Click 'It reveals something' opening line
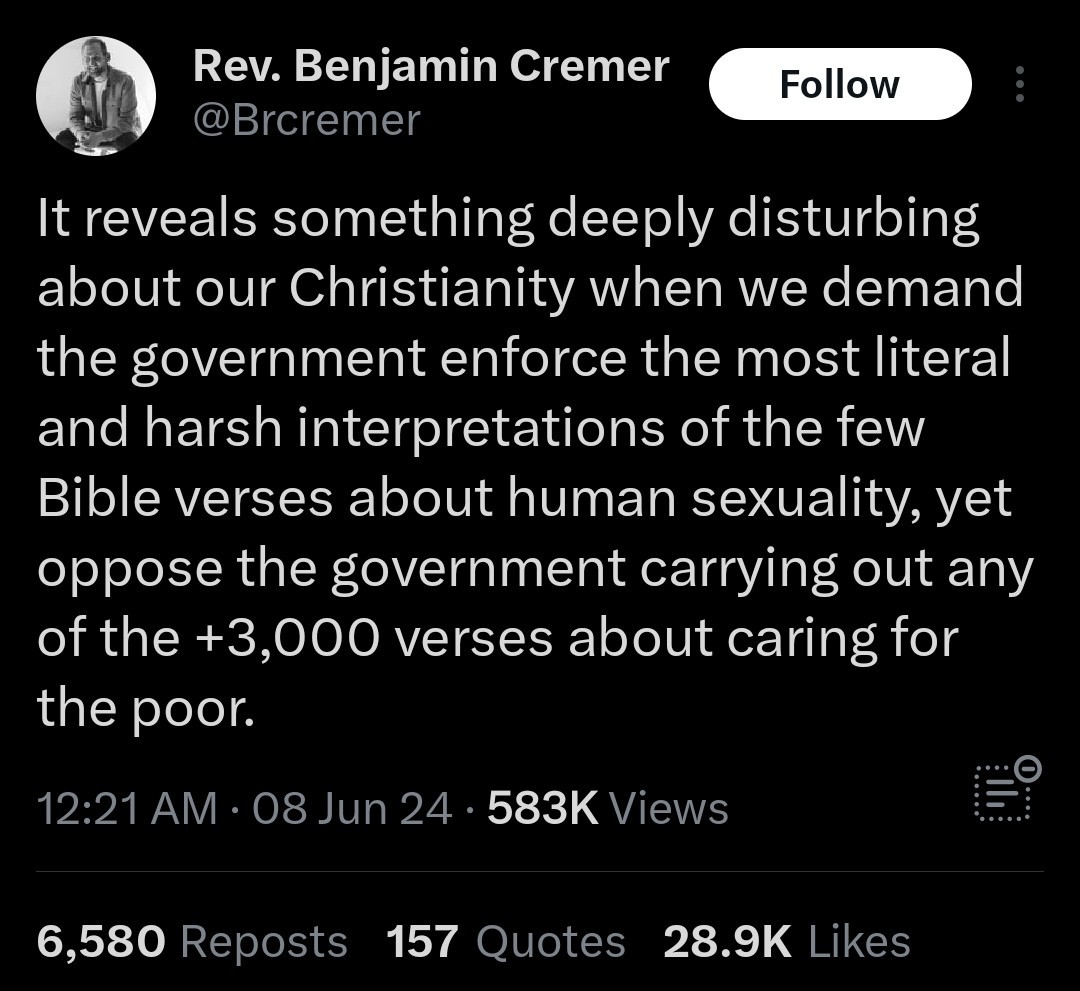The height and width of the screenshot is (991, 1080). coord(286,218)
